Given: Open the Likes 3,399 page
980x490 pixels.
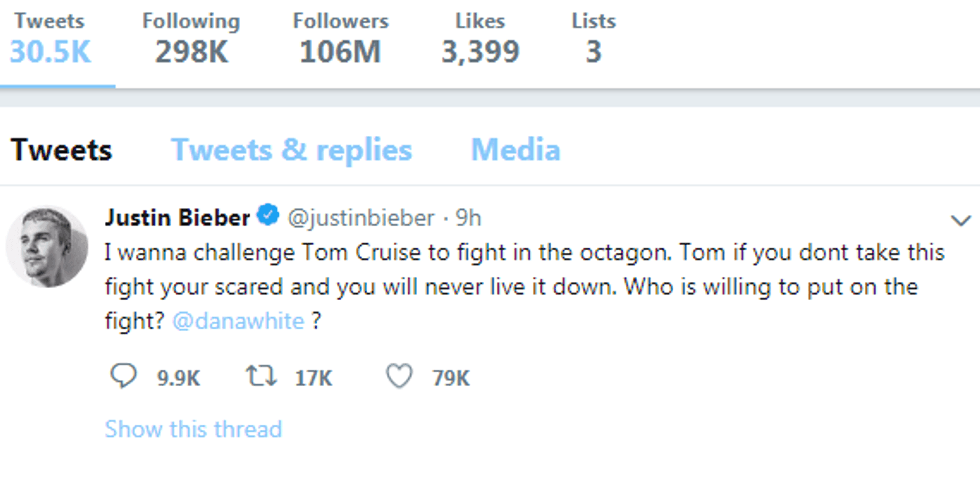Looking at the screenshot, I should (480, 38).
